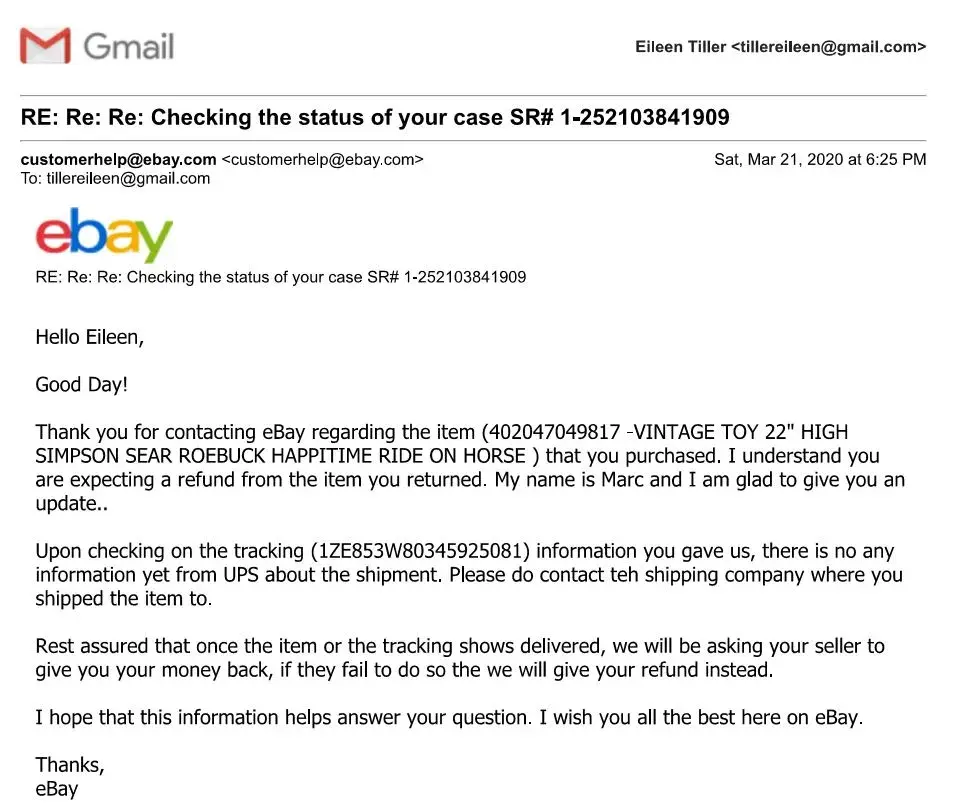The width and height of the screenshot is (968, 804).
Task: Click the sender address in angle brackets
Action: 322,159
